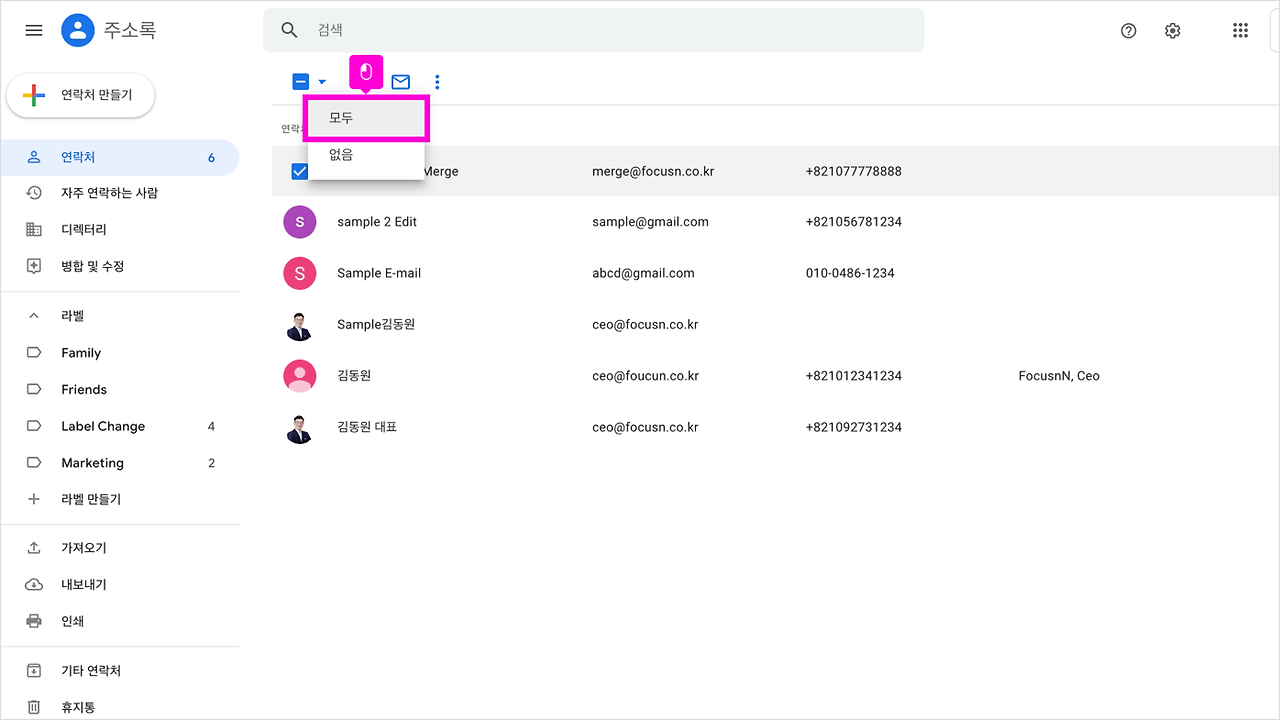Viewport: 1280px width, 720px height.
Task: Open 자주 연락하는 사람 in the sidebar
Action: point(120,193)
